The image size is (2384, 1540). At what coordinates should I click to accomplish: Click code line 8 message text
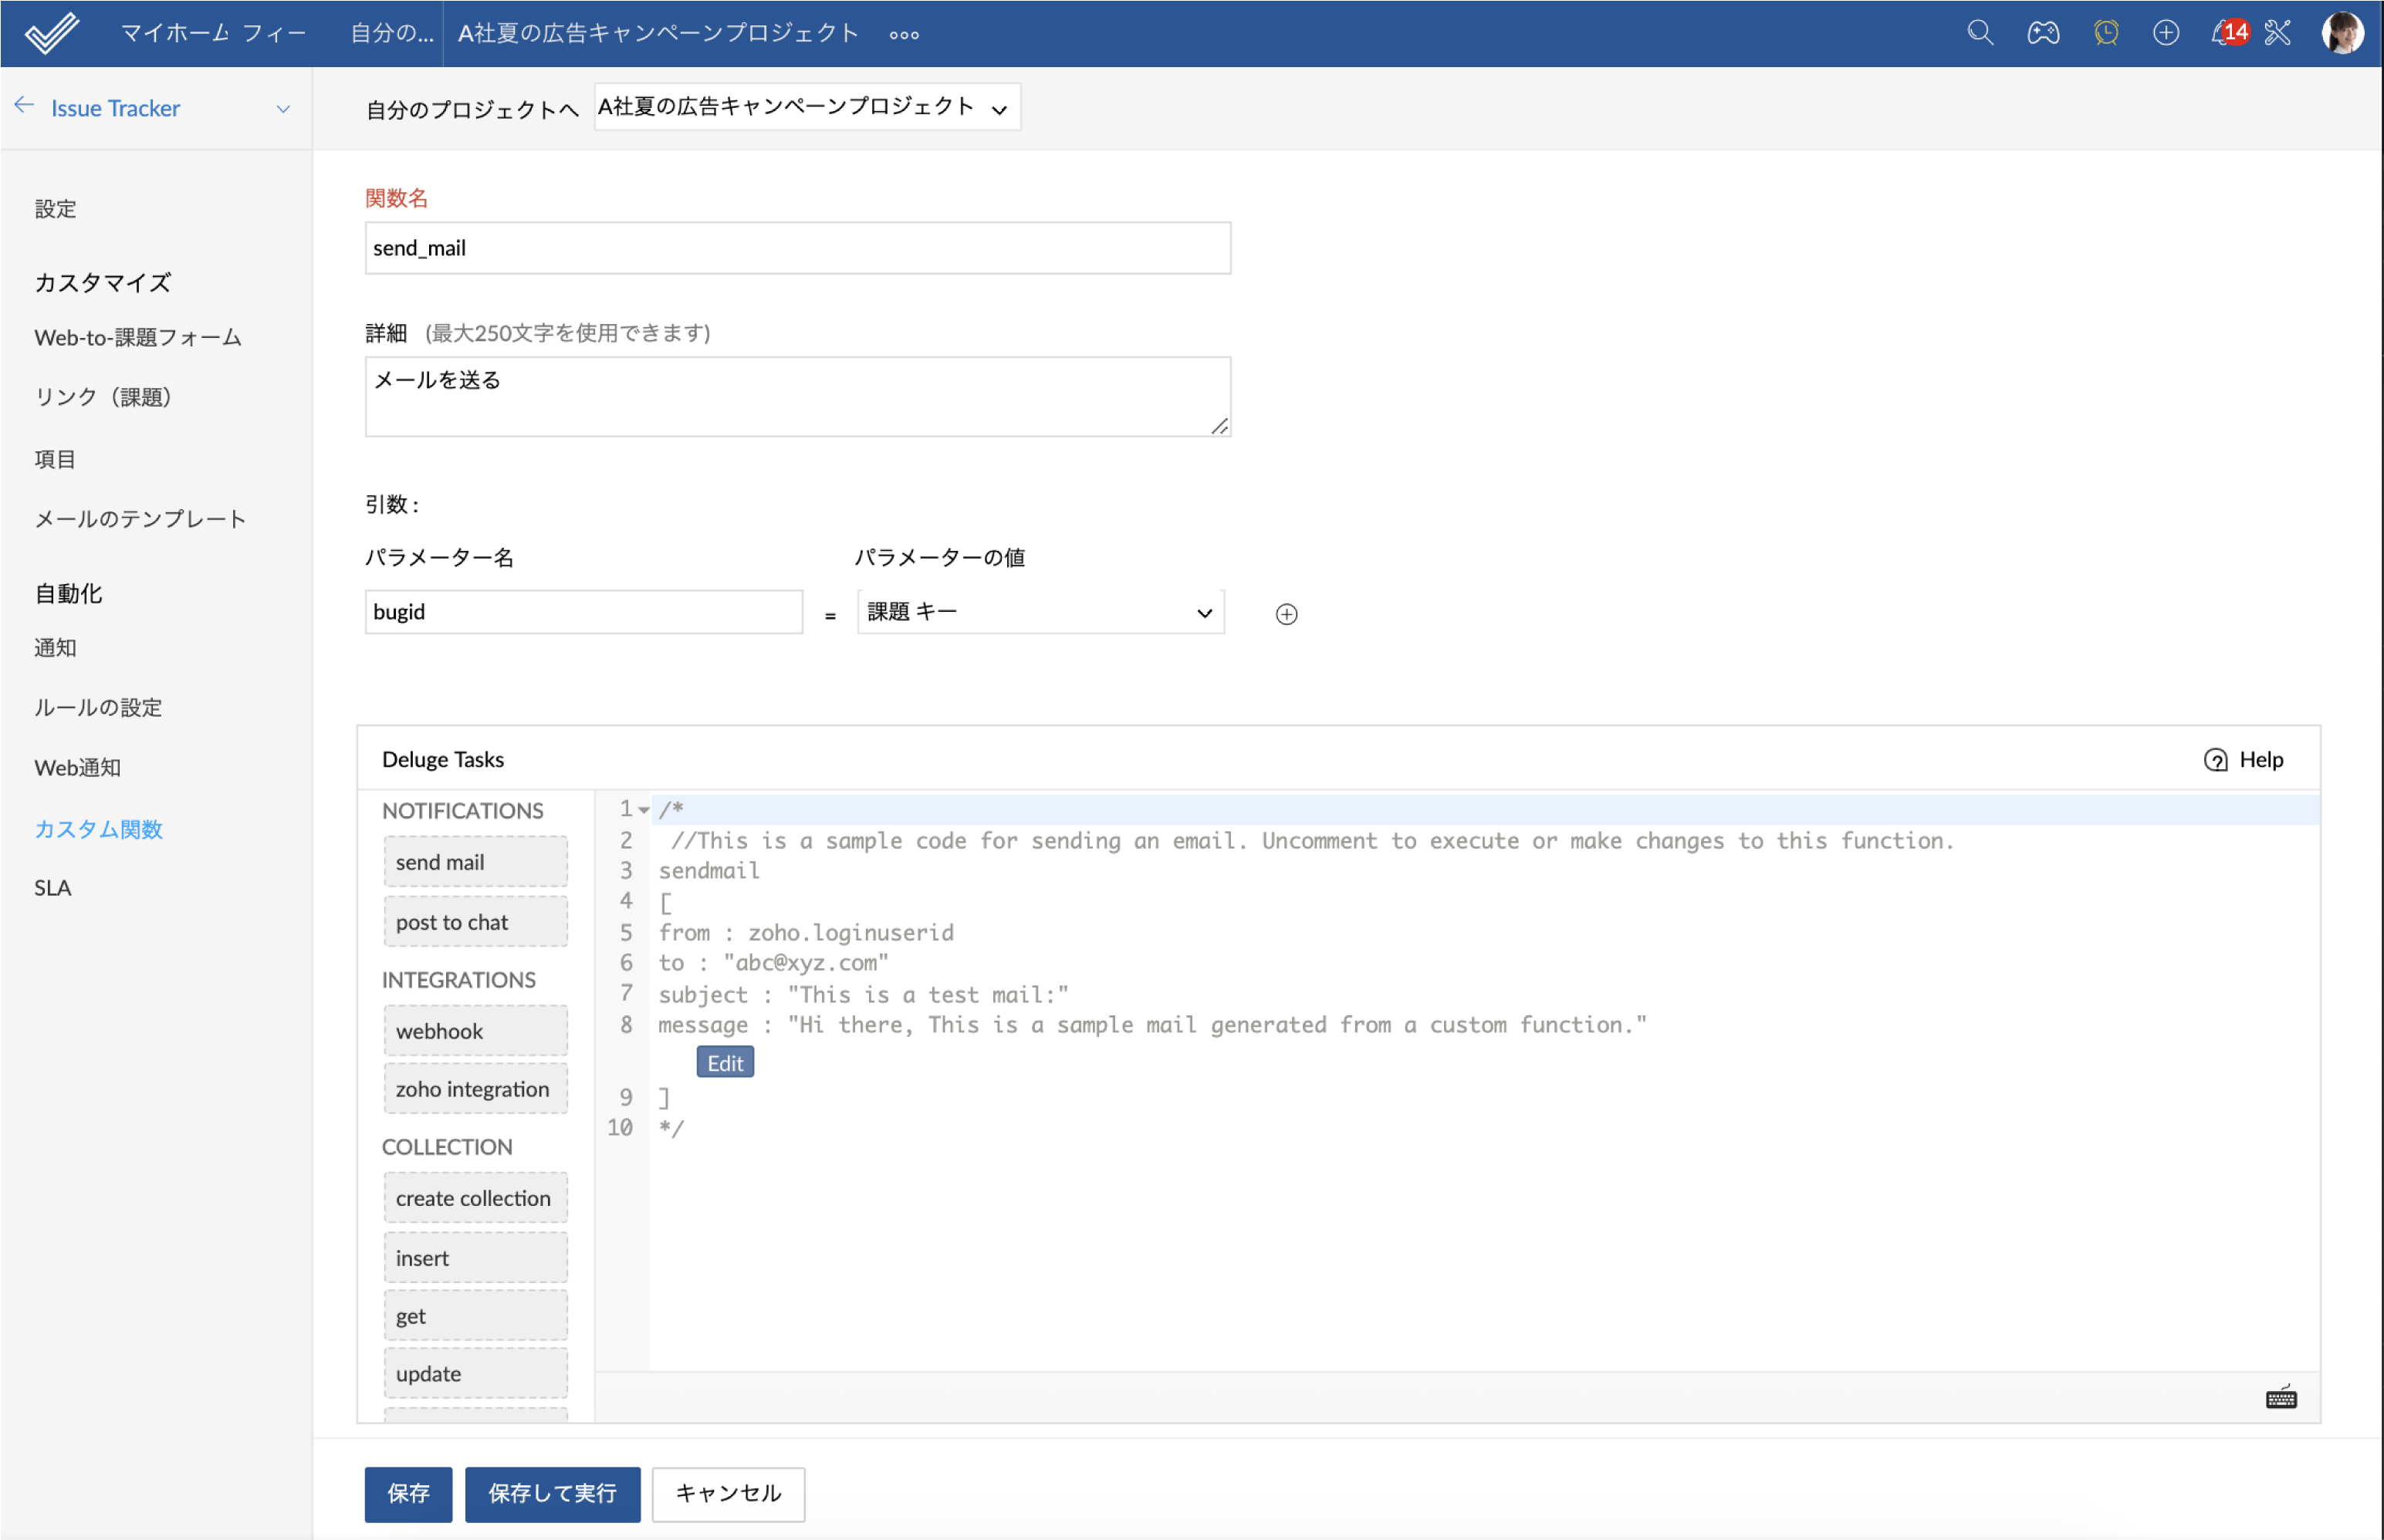tap(1152, 1025)
